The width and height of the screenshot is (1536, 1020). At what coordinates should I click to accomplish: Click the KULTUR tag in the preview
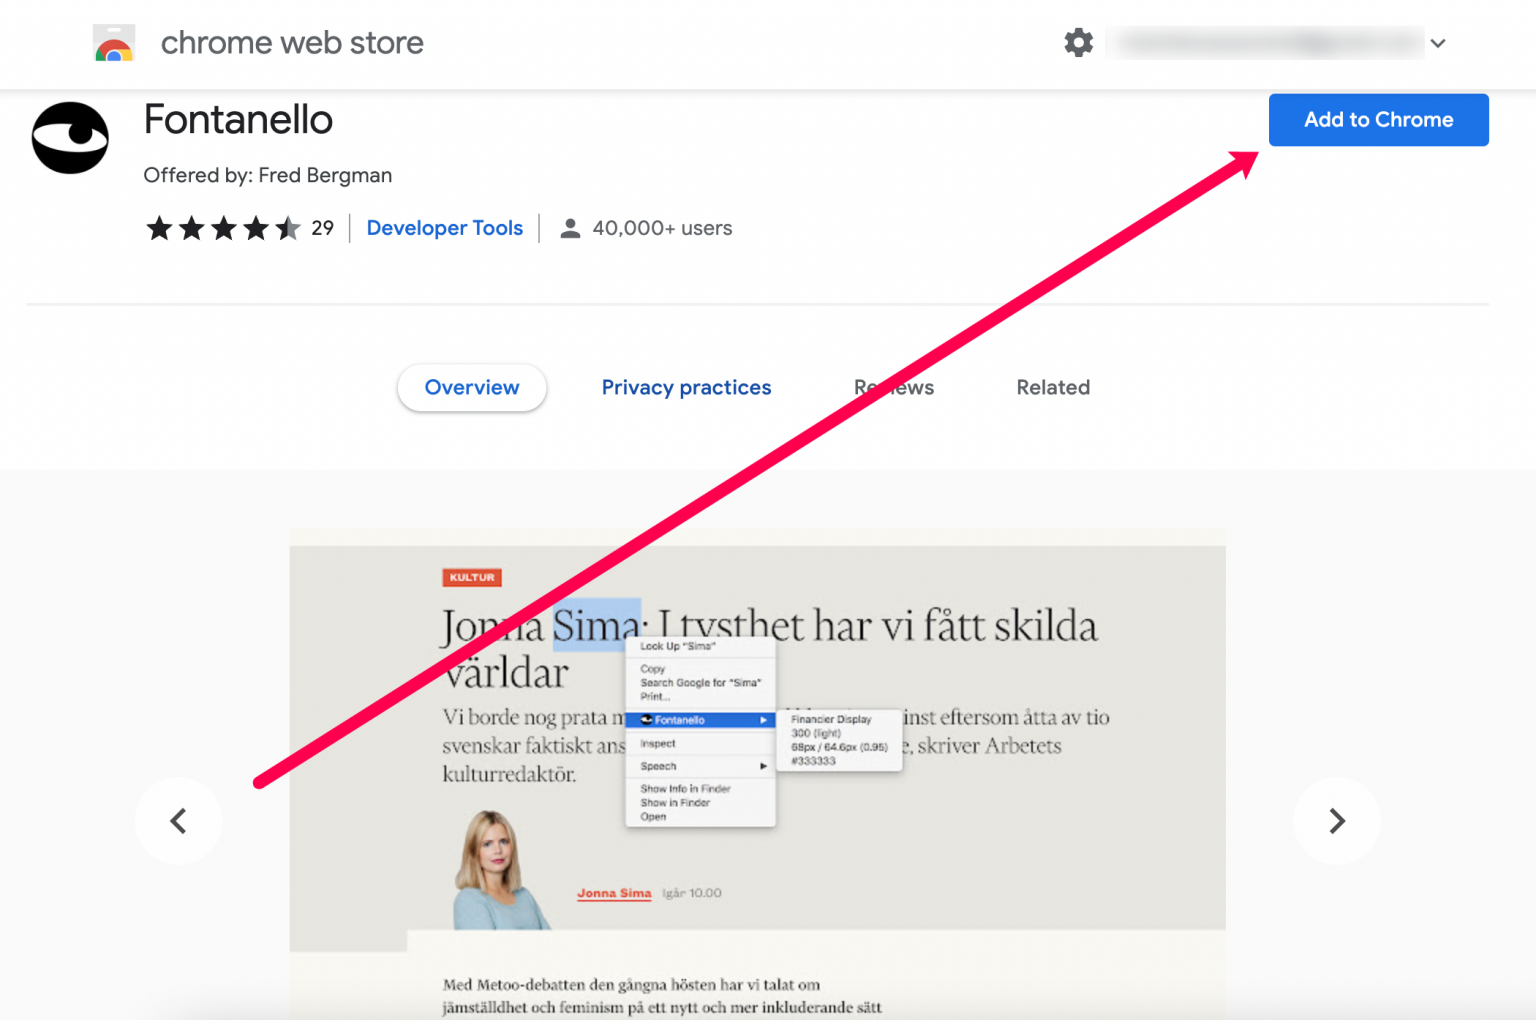[x=472, y=577]
